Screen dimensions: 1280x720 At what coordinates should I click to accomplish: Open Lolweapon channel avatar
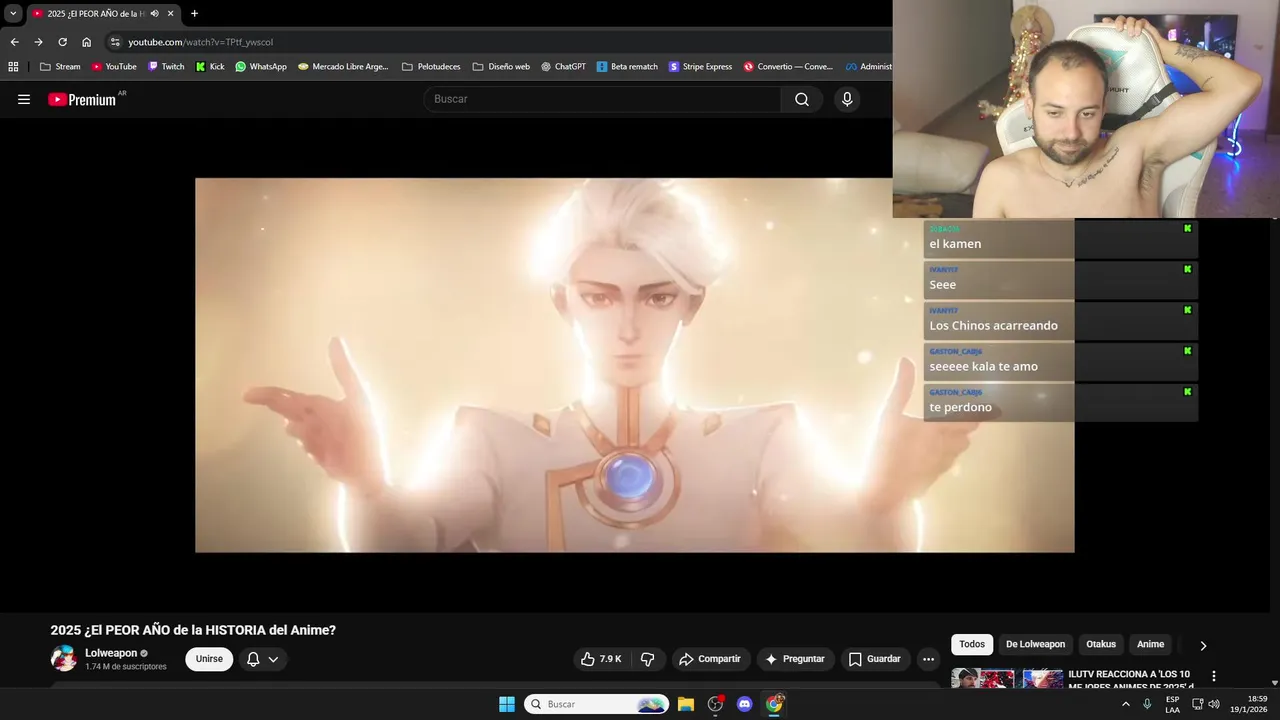64,658
